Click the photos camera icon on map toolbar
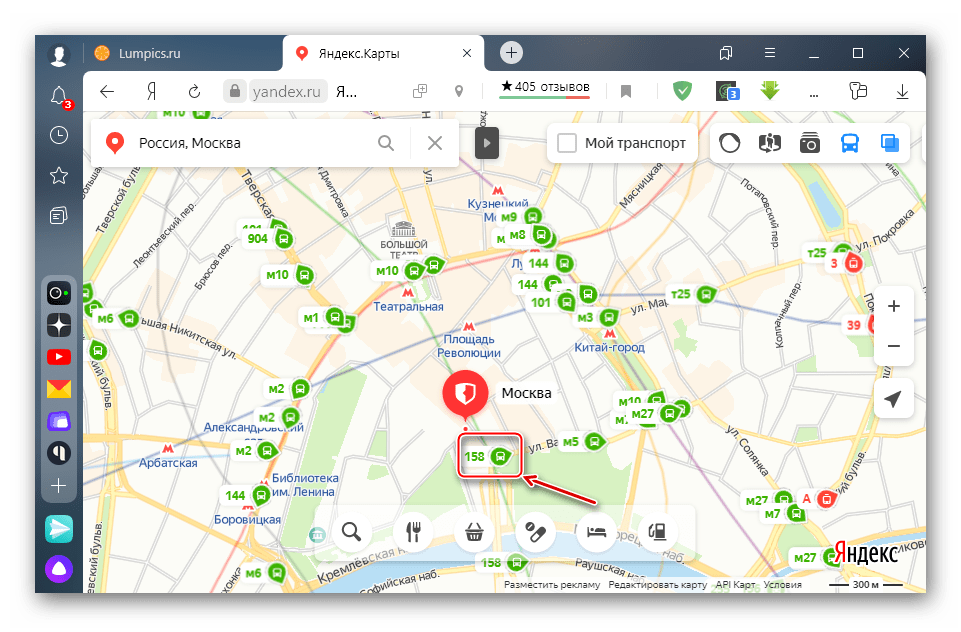 point(809,143)
